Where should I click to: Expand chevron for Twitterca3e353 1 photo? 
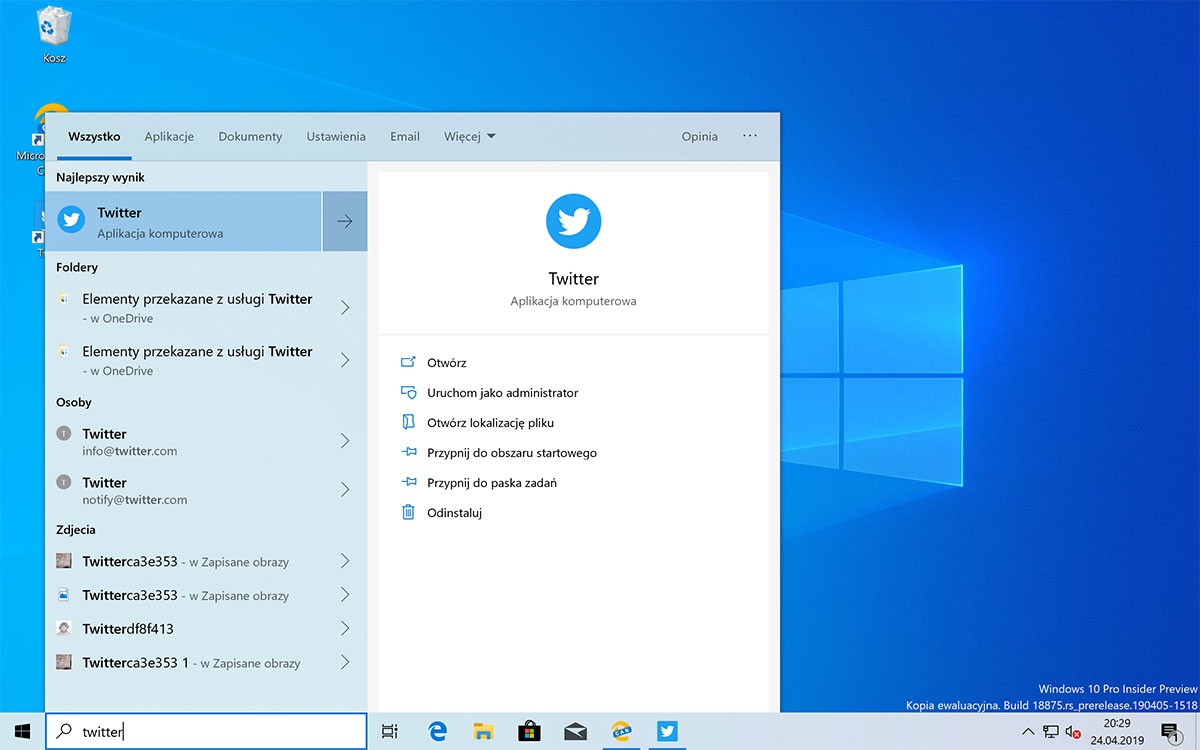coord(345,662)
